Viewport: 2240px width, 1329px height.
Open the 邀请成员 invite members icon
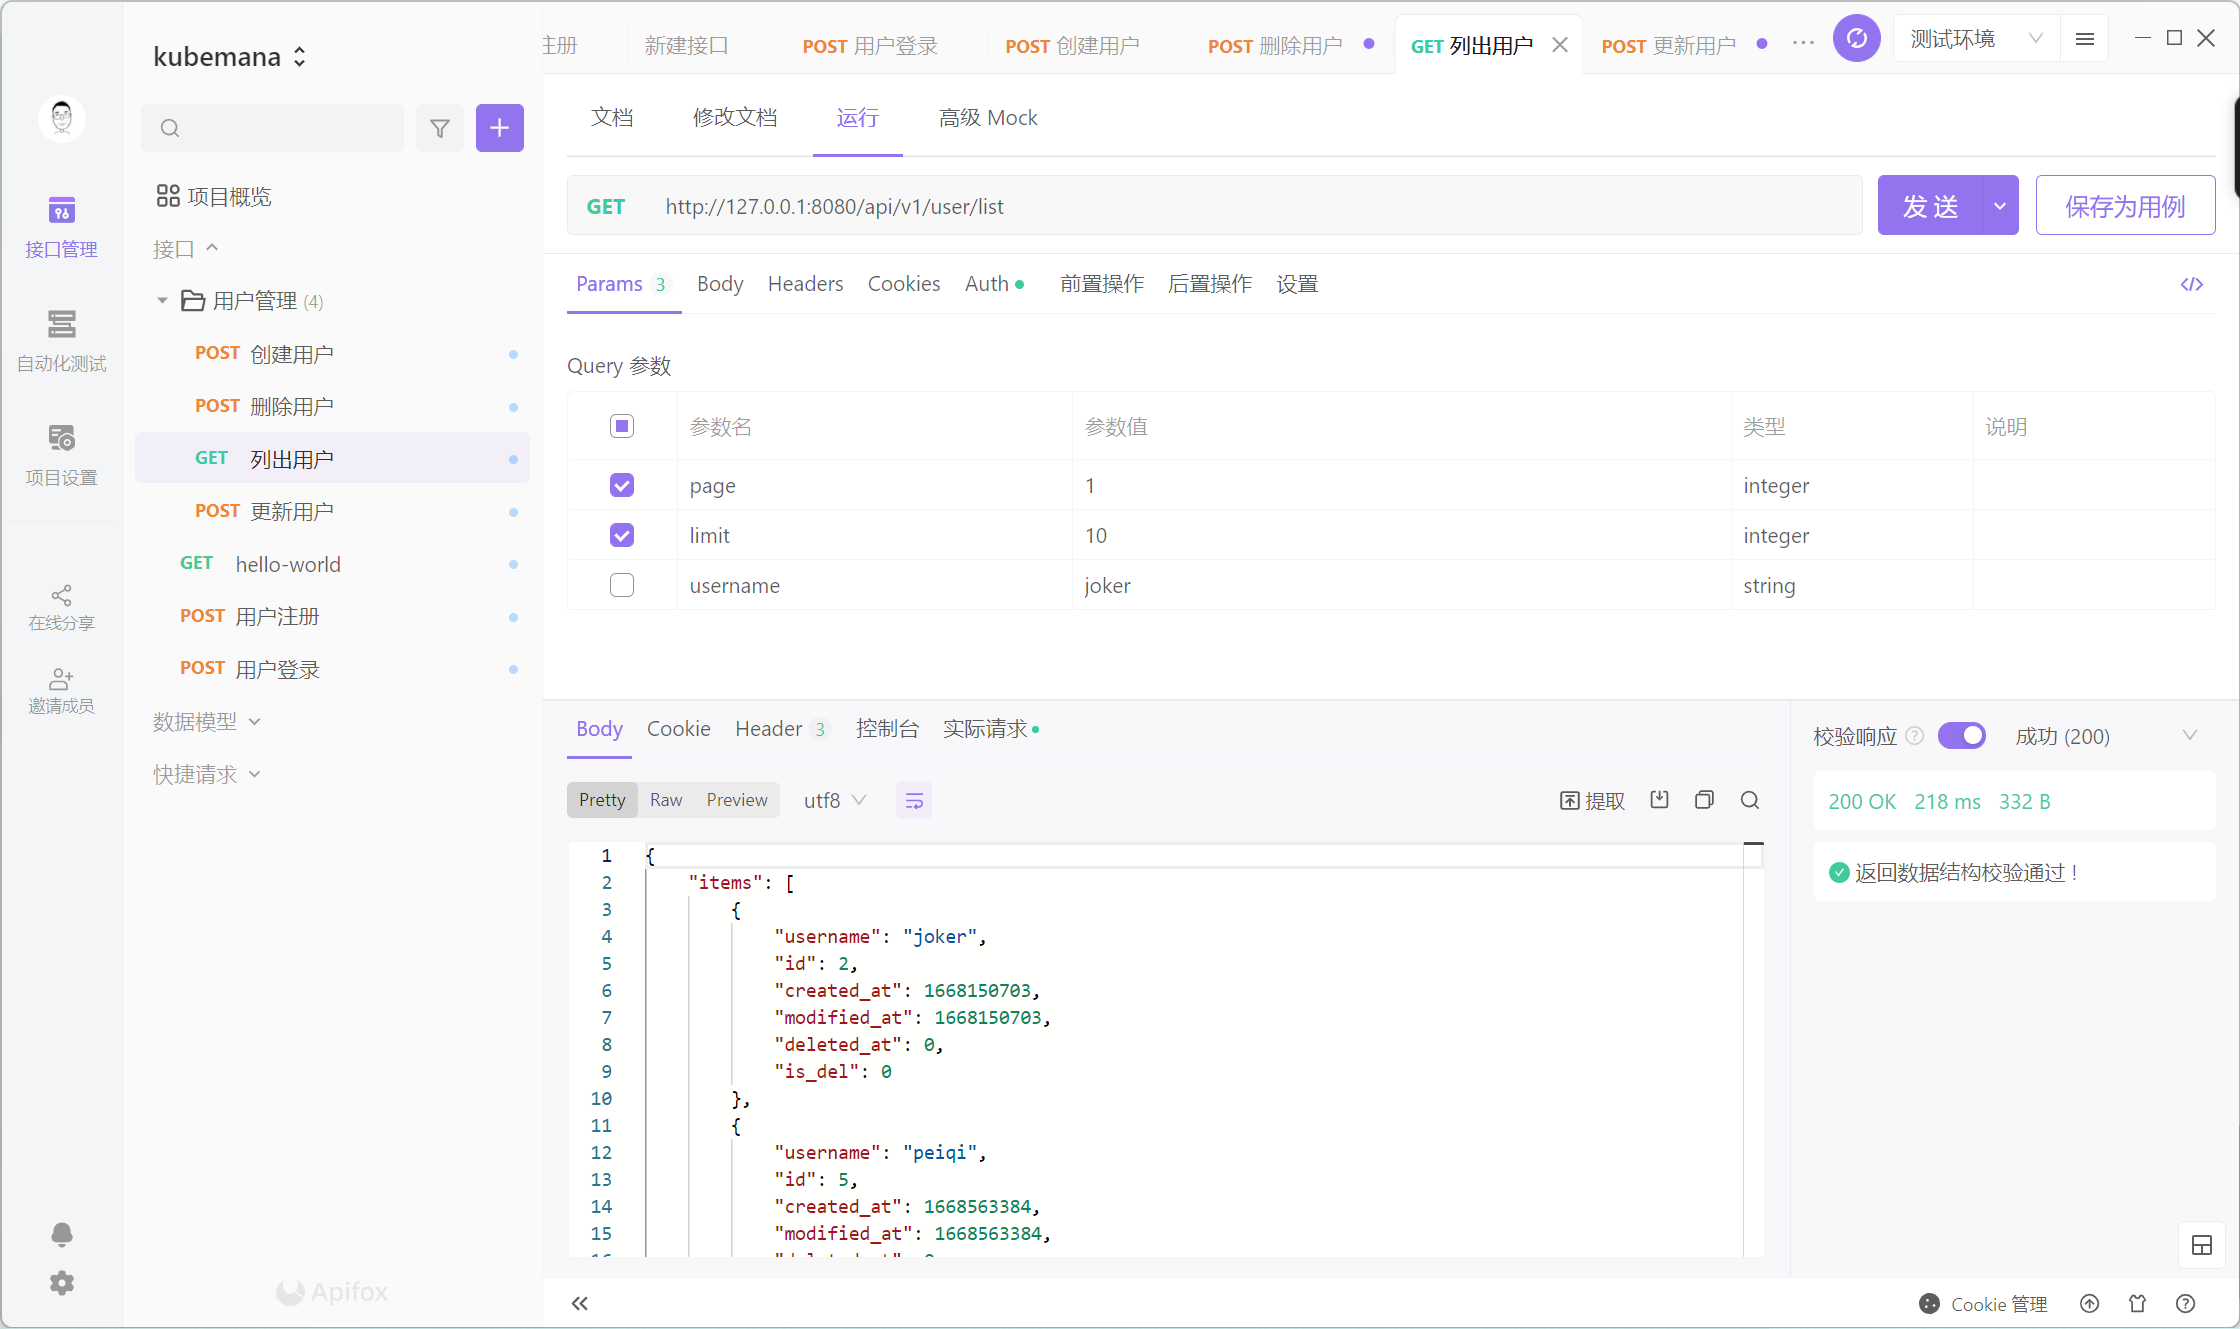pos(61,691)
